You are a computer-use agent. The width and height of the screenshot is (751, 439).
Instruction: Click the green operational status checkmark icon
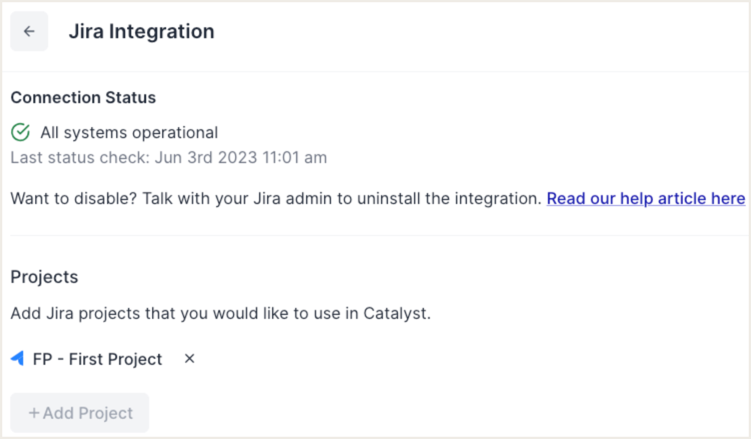point(20,132)
